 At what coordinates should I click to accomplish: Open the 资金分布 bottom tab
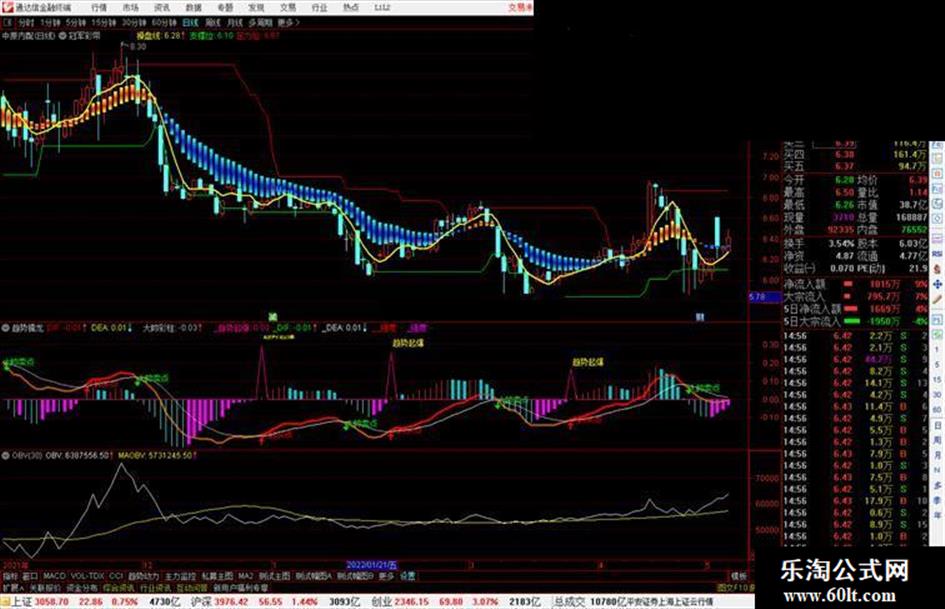coord(82,587)
